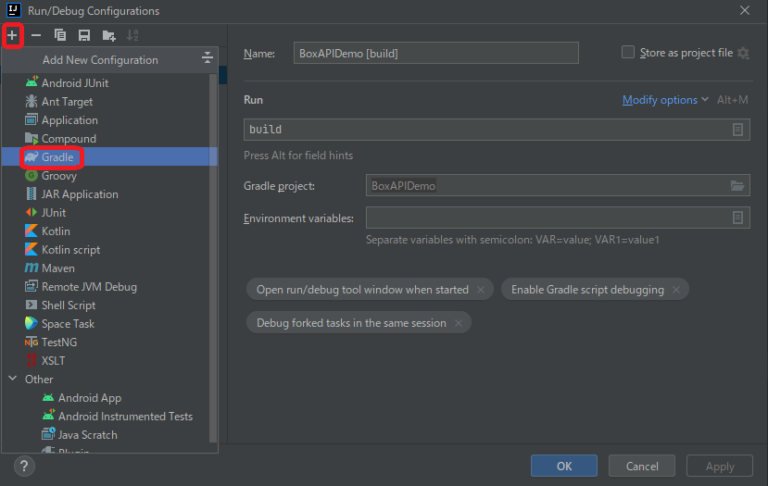This screenshot has width=768, height=486.
Task: Open the Environment variables editor icon
Action: [738, 218]
